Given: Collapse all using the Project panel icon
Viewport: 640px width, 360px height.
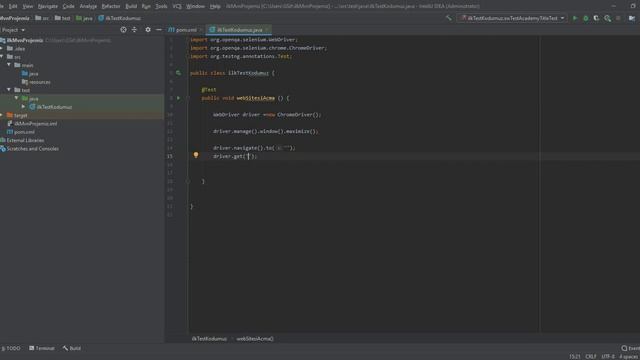Looking at the screenshot, I should (x=134, y=30).
